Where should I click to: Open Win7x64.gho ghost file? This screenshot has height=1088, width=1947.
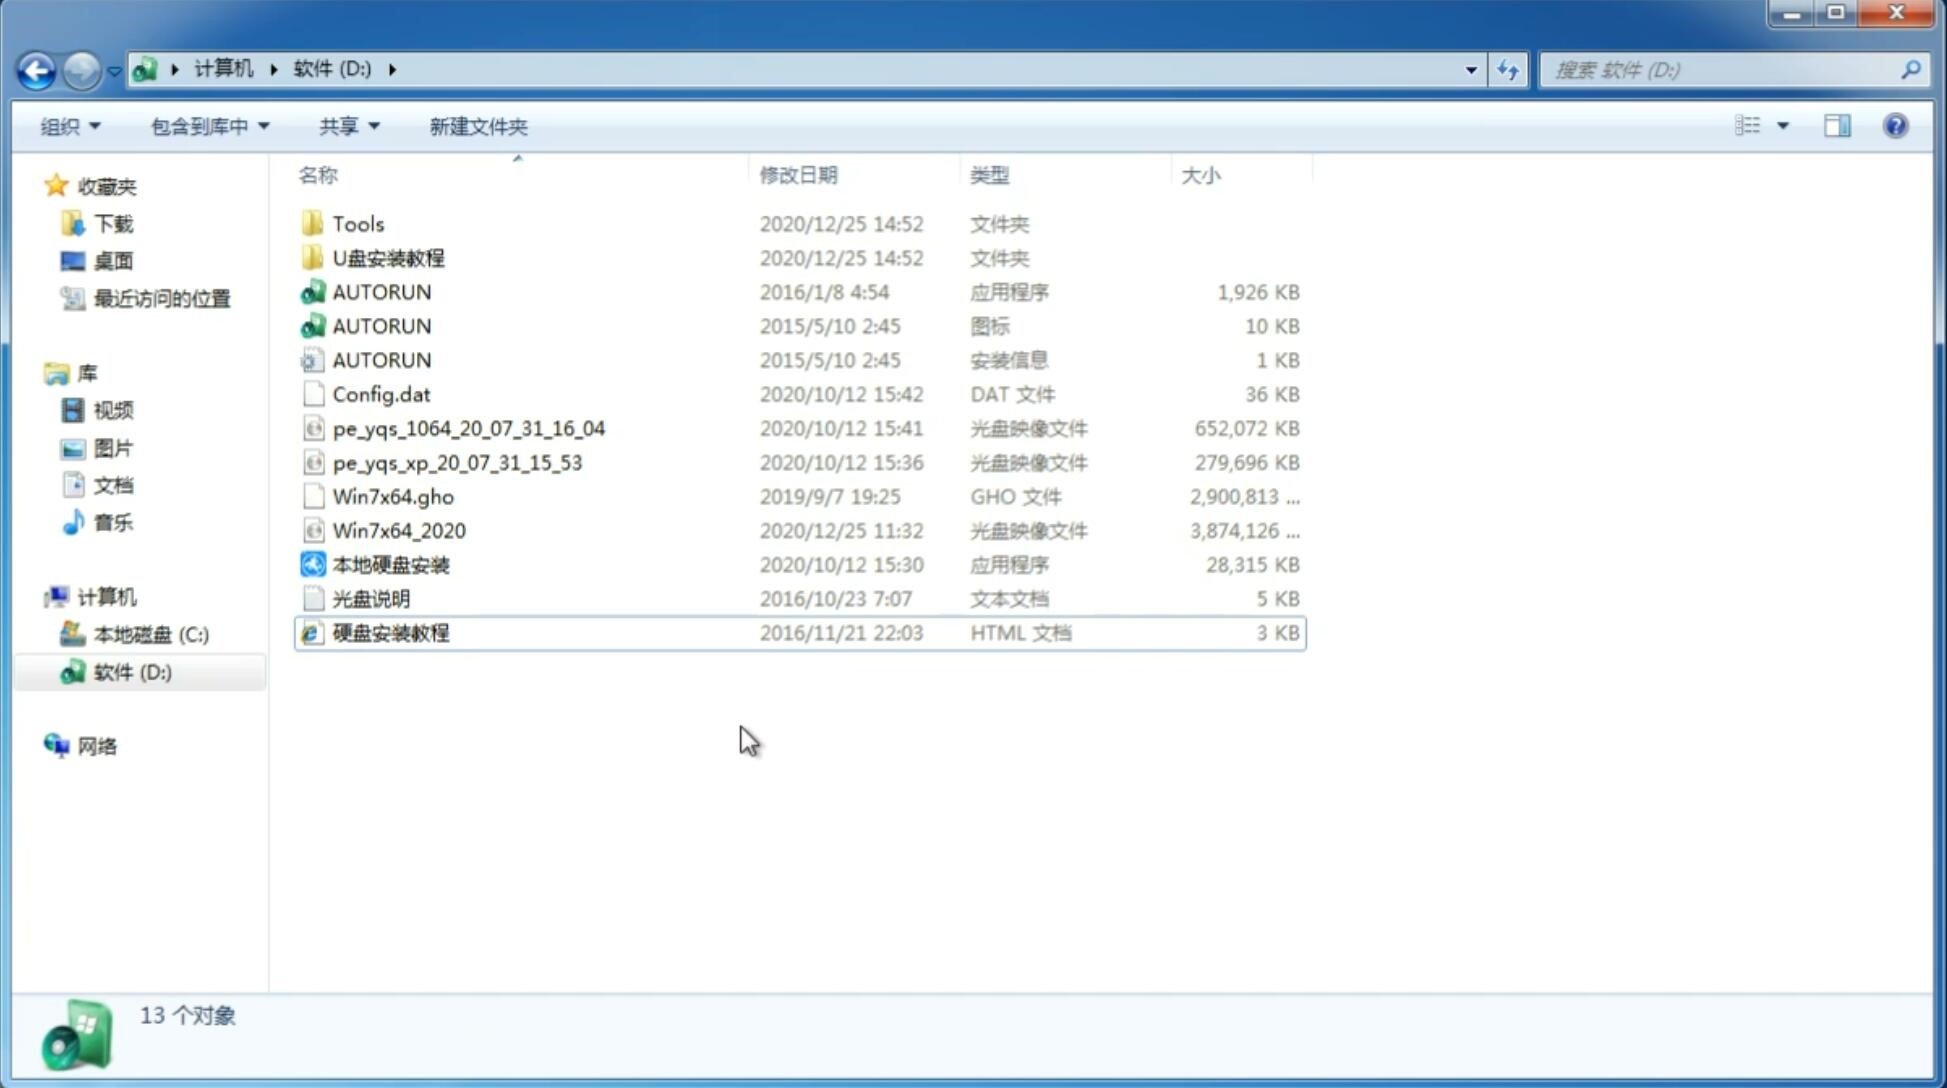tap(392, 496)
